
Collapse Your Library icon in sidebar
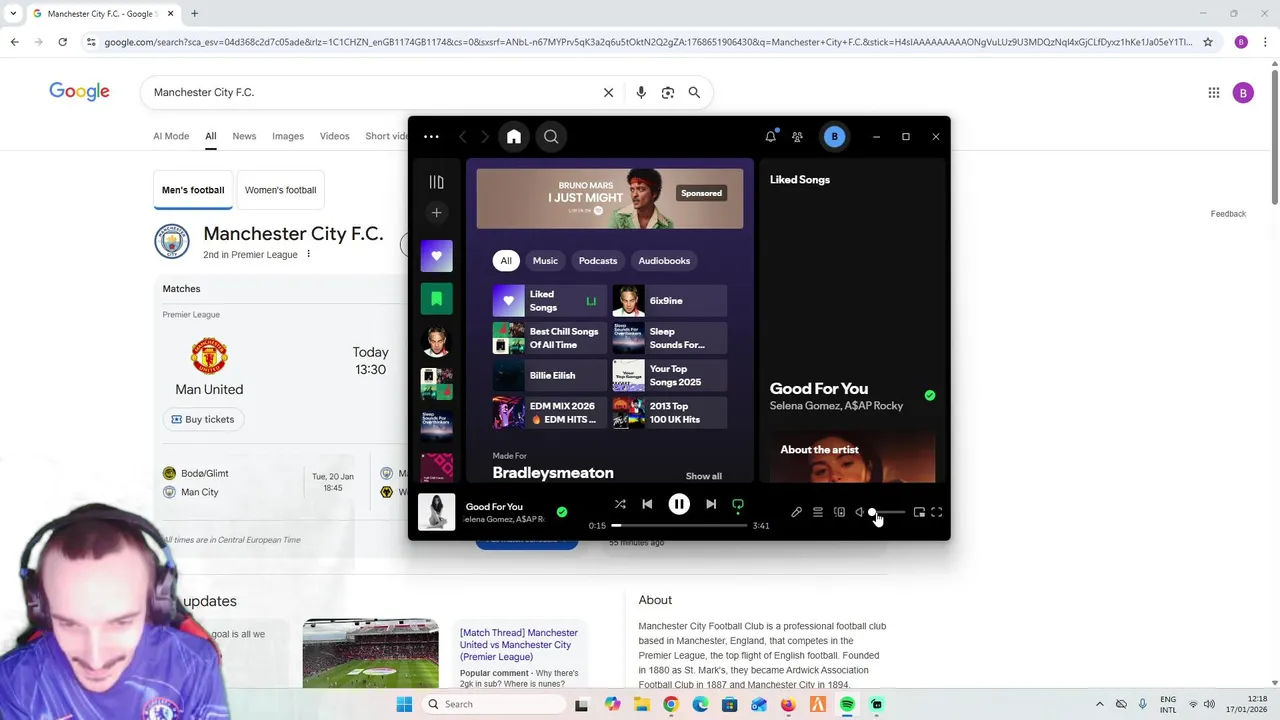click(436, 182)
